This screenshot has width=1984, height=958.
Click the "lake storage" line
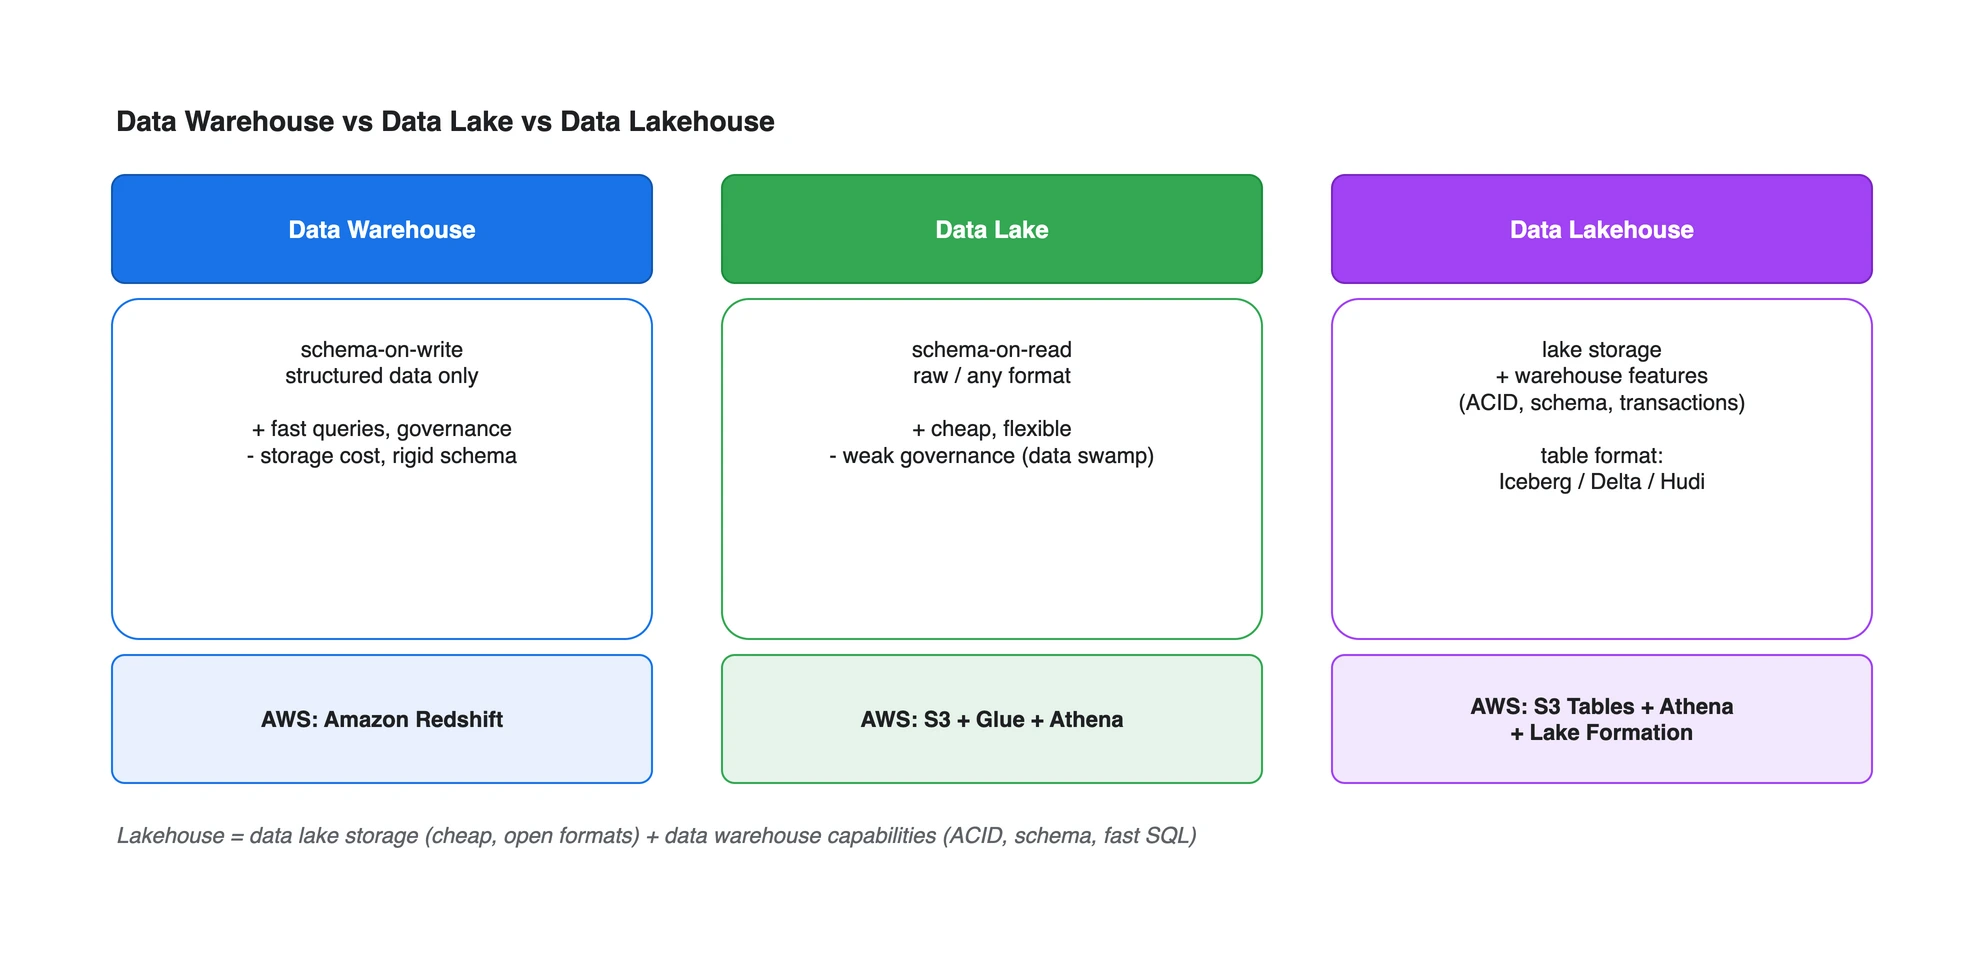1602,350
